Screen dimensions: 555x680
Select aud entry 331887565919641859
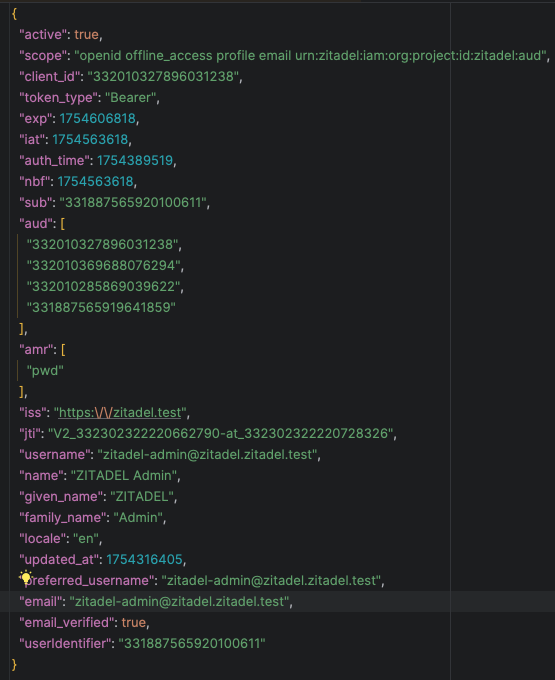click(x=101, y=307)
